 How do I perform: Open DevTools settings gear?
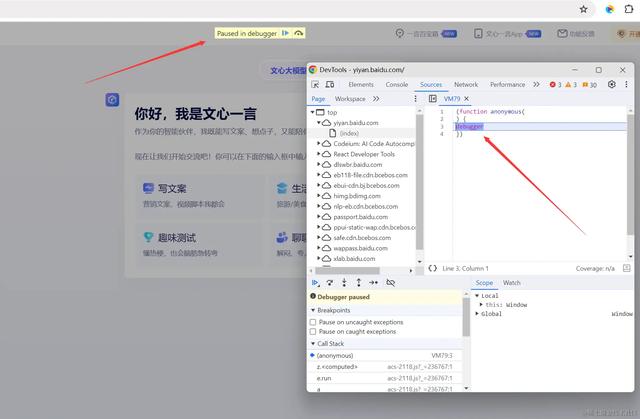click(x=611, y=84)
